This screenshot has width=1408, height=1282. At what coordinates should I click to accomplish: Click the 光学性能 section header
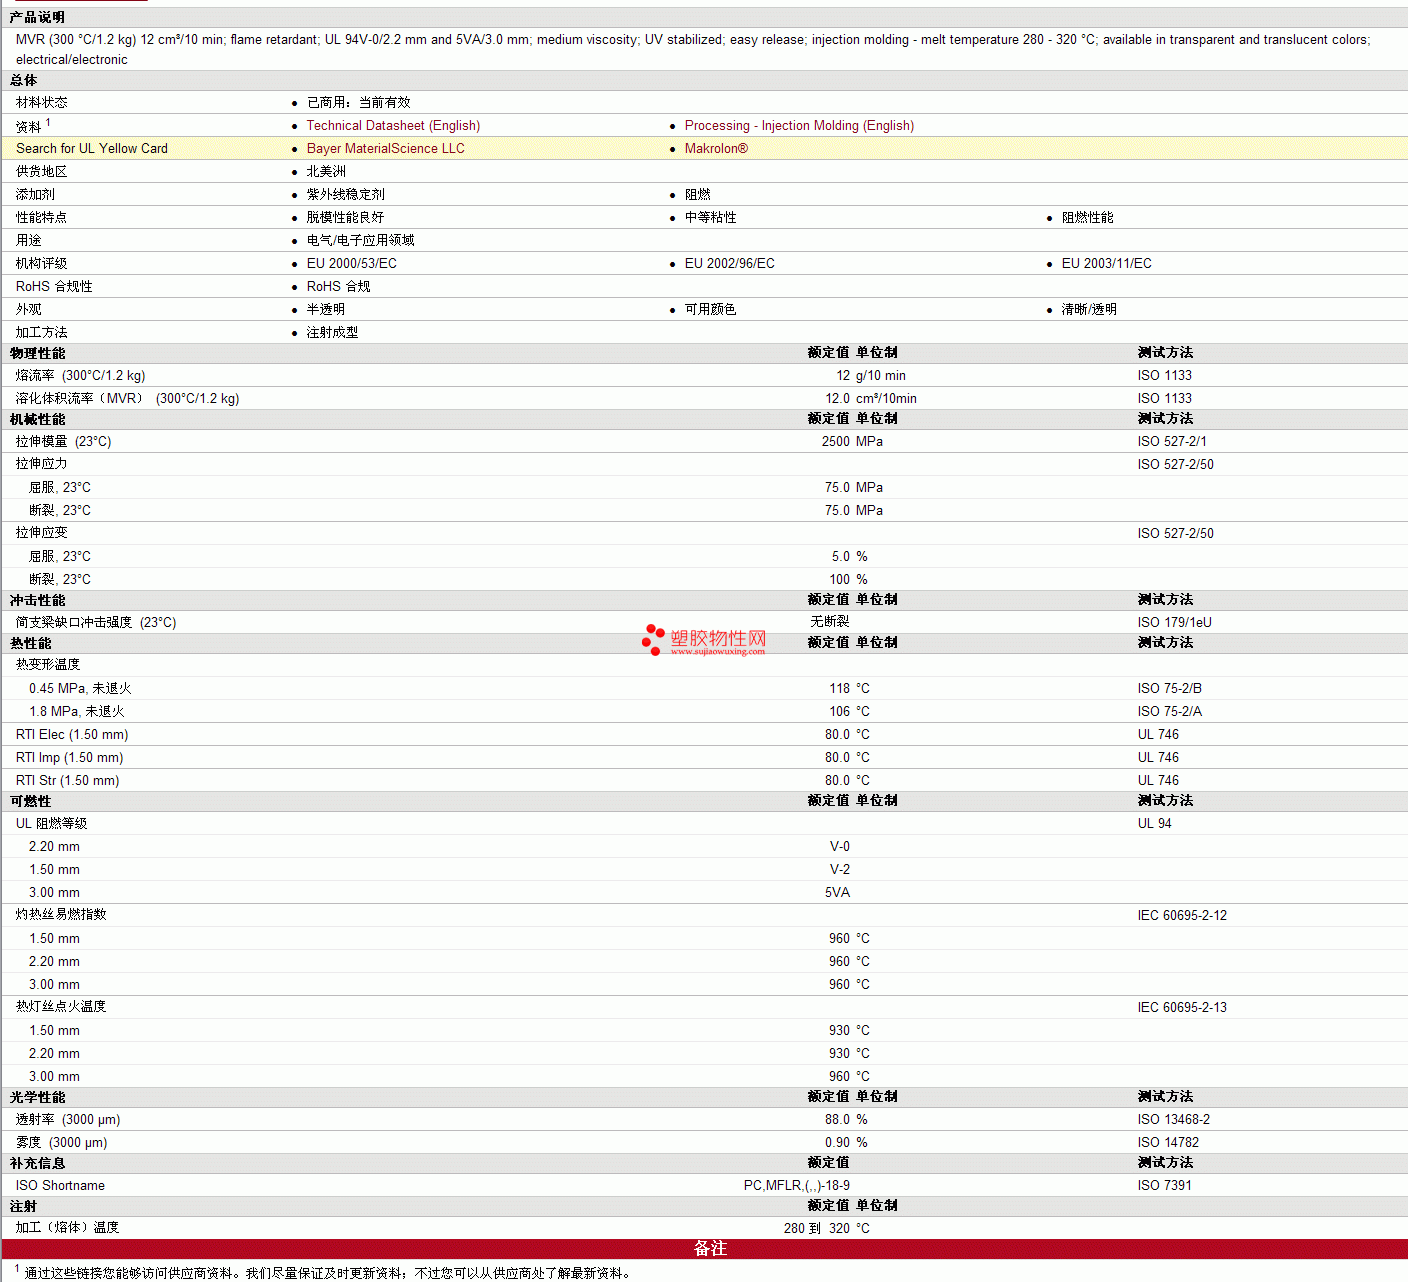coord(37,1097)
